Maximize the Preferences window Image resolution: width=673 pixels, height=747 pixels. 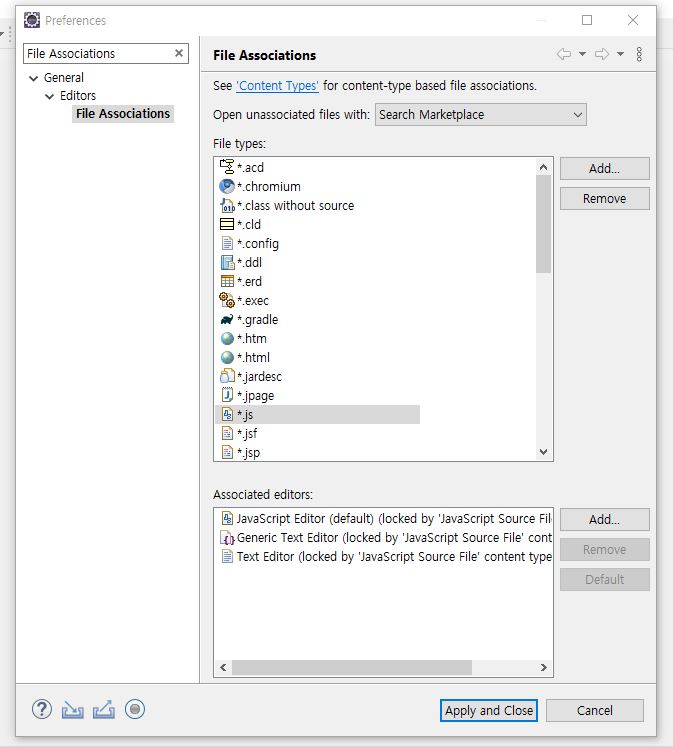pos(587,20)
